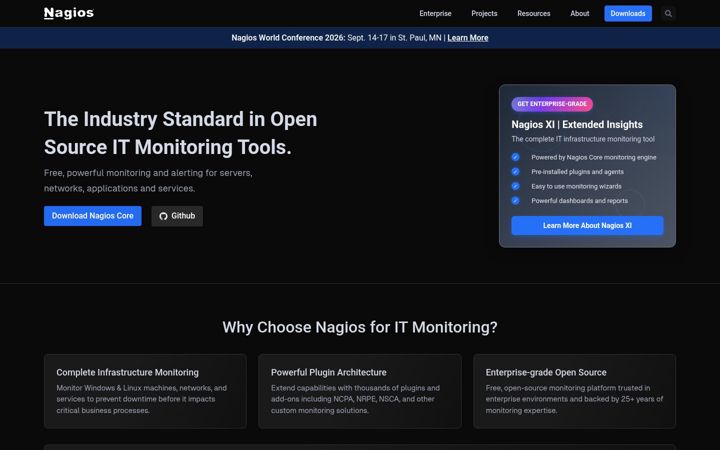The width and height of the screenshot is (720, 450).
Task: Open the Github button
Action: click(x=177, y=216)
